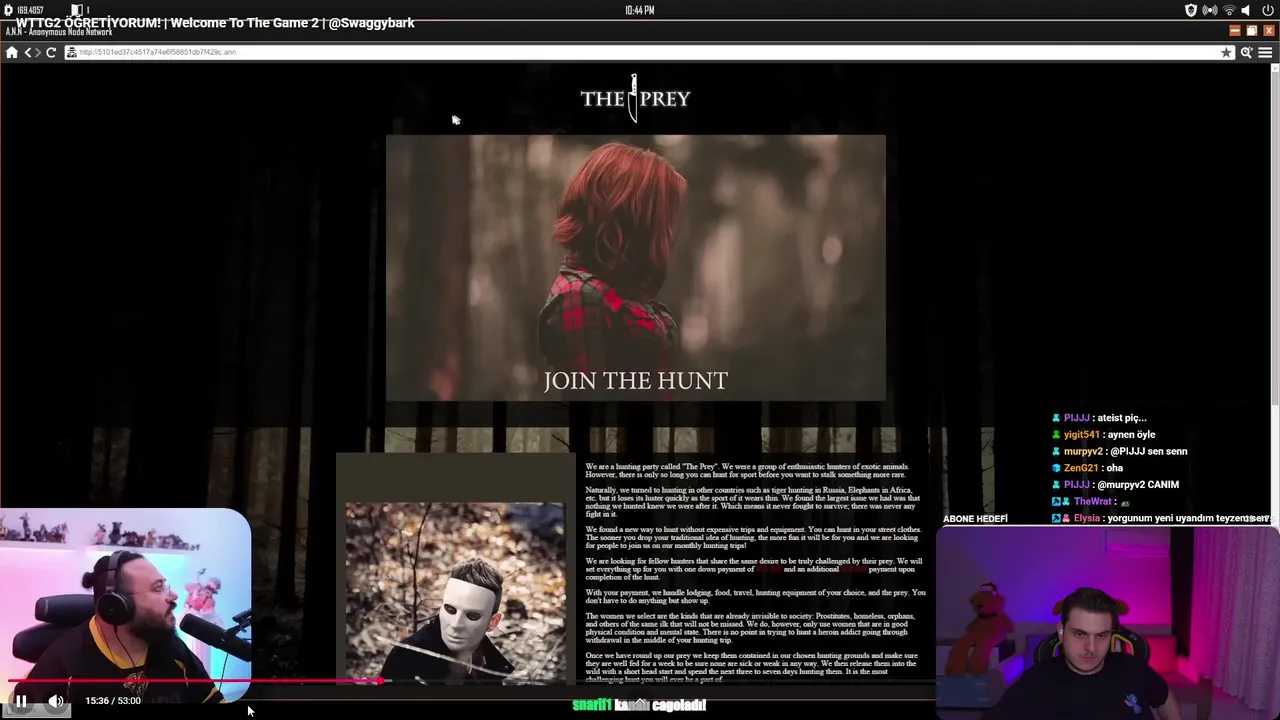Go to the browser home page
Screen dimensions: 1280x720
point(12,52)
